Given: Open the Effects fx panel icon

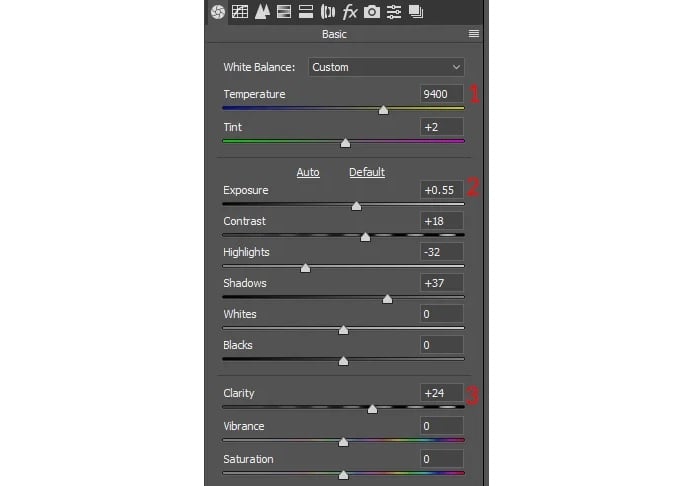Looking at the screenshot, I should point(350,12).
